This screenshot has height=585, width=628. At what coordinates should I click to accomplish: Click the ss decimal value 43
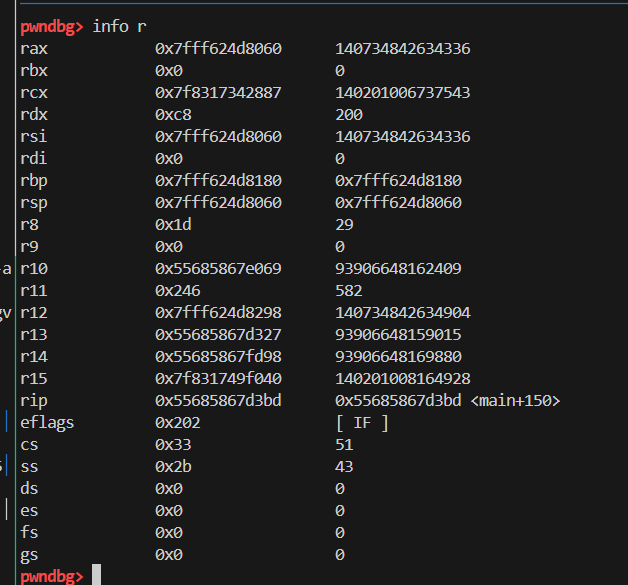click(x=344, y=466)
